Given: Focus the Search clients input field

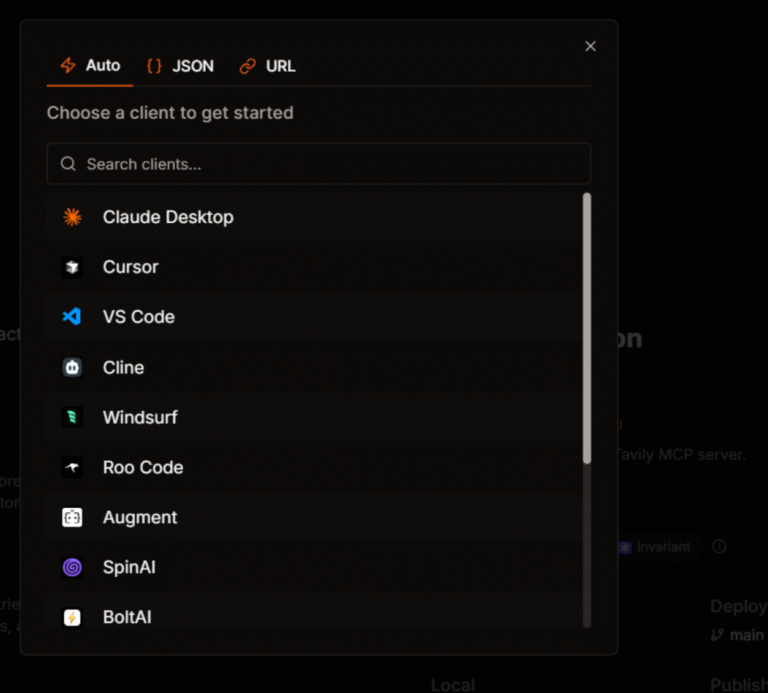Looking at the screenshot, I should (x=319, y=164).
